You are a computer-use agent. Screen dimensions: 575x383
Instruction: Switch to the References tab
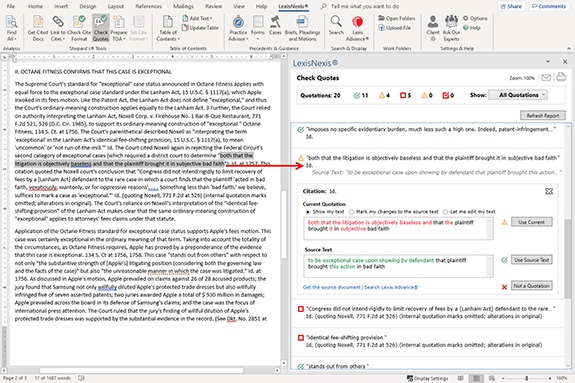[148, 6]
